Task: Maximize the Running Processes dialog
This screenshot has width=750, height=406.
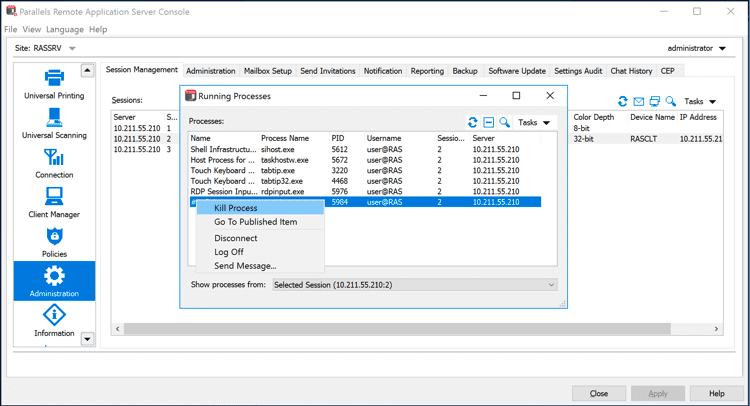Action: point(516,96)
